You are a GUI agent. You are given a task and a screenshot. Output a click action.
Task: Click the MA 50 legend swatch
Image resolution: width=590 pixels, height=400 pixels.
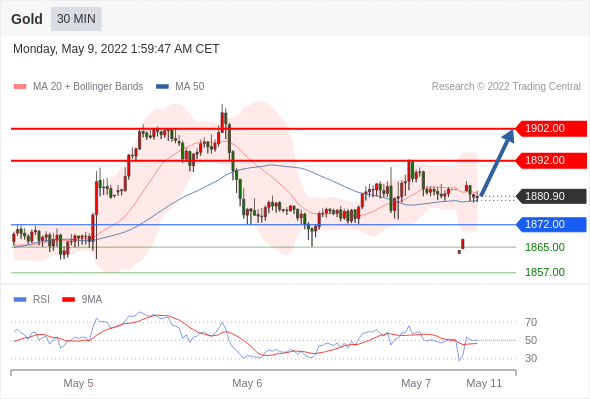coord(162,87)
